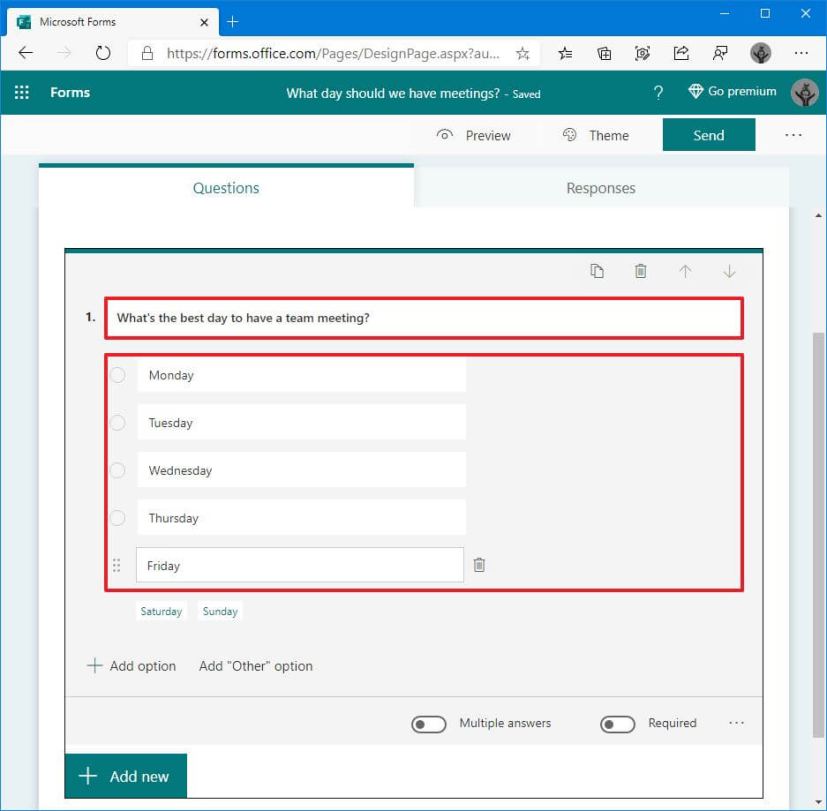Add the suggested Saturday option
The width and height of the screenshot is (827, 811).
point(161,611)
